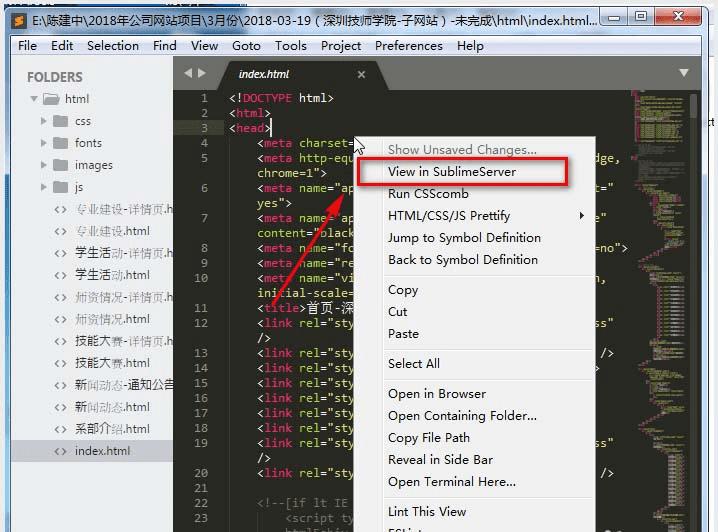Open the Preferences menu

pyautogui.click(x=409, y=46)
